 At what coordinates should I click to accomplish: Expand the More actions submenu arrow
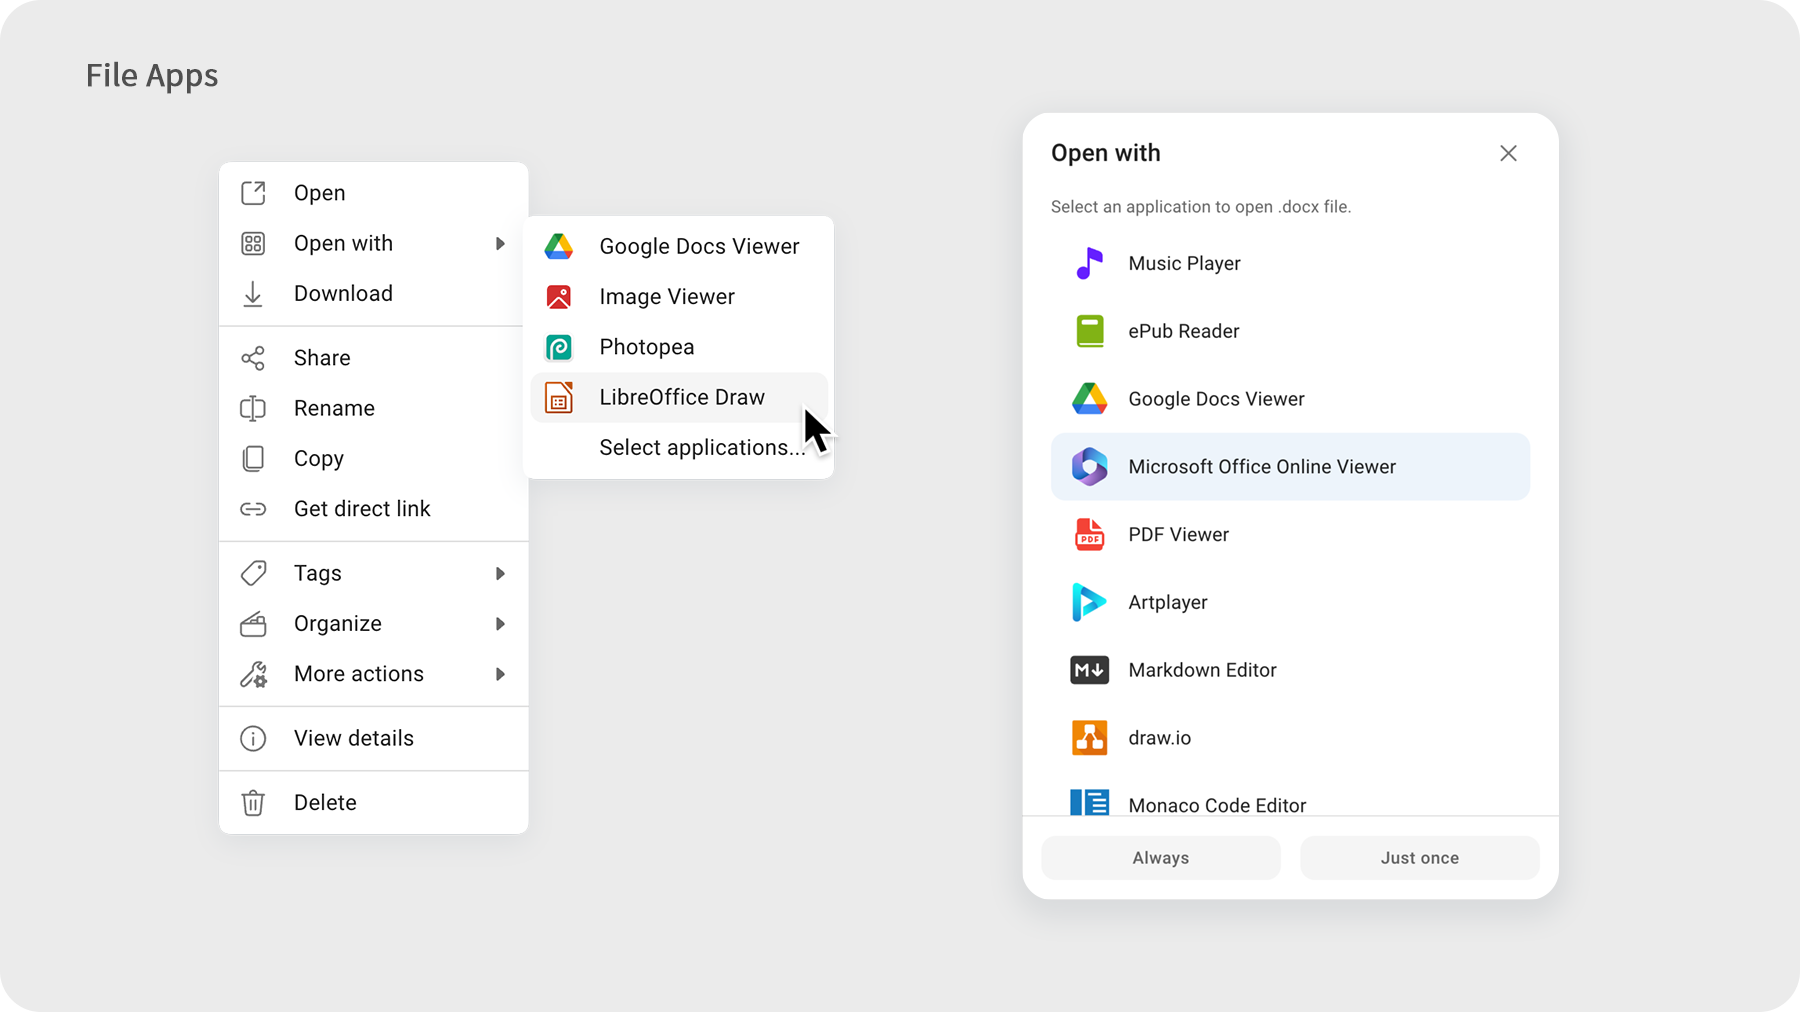pos(500,674)
